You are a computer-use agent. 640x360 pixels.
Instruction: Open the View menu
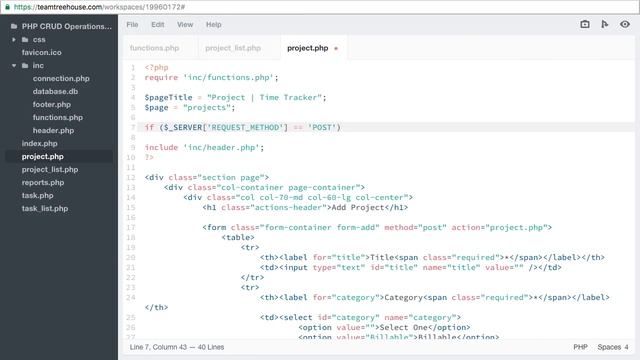click(x=185, y=24)
